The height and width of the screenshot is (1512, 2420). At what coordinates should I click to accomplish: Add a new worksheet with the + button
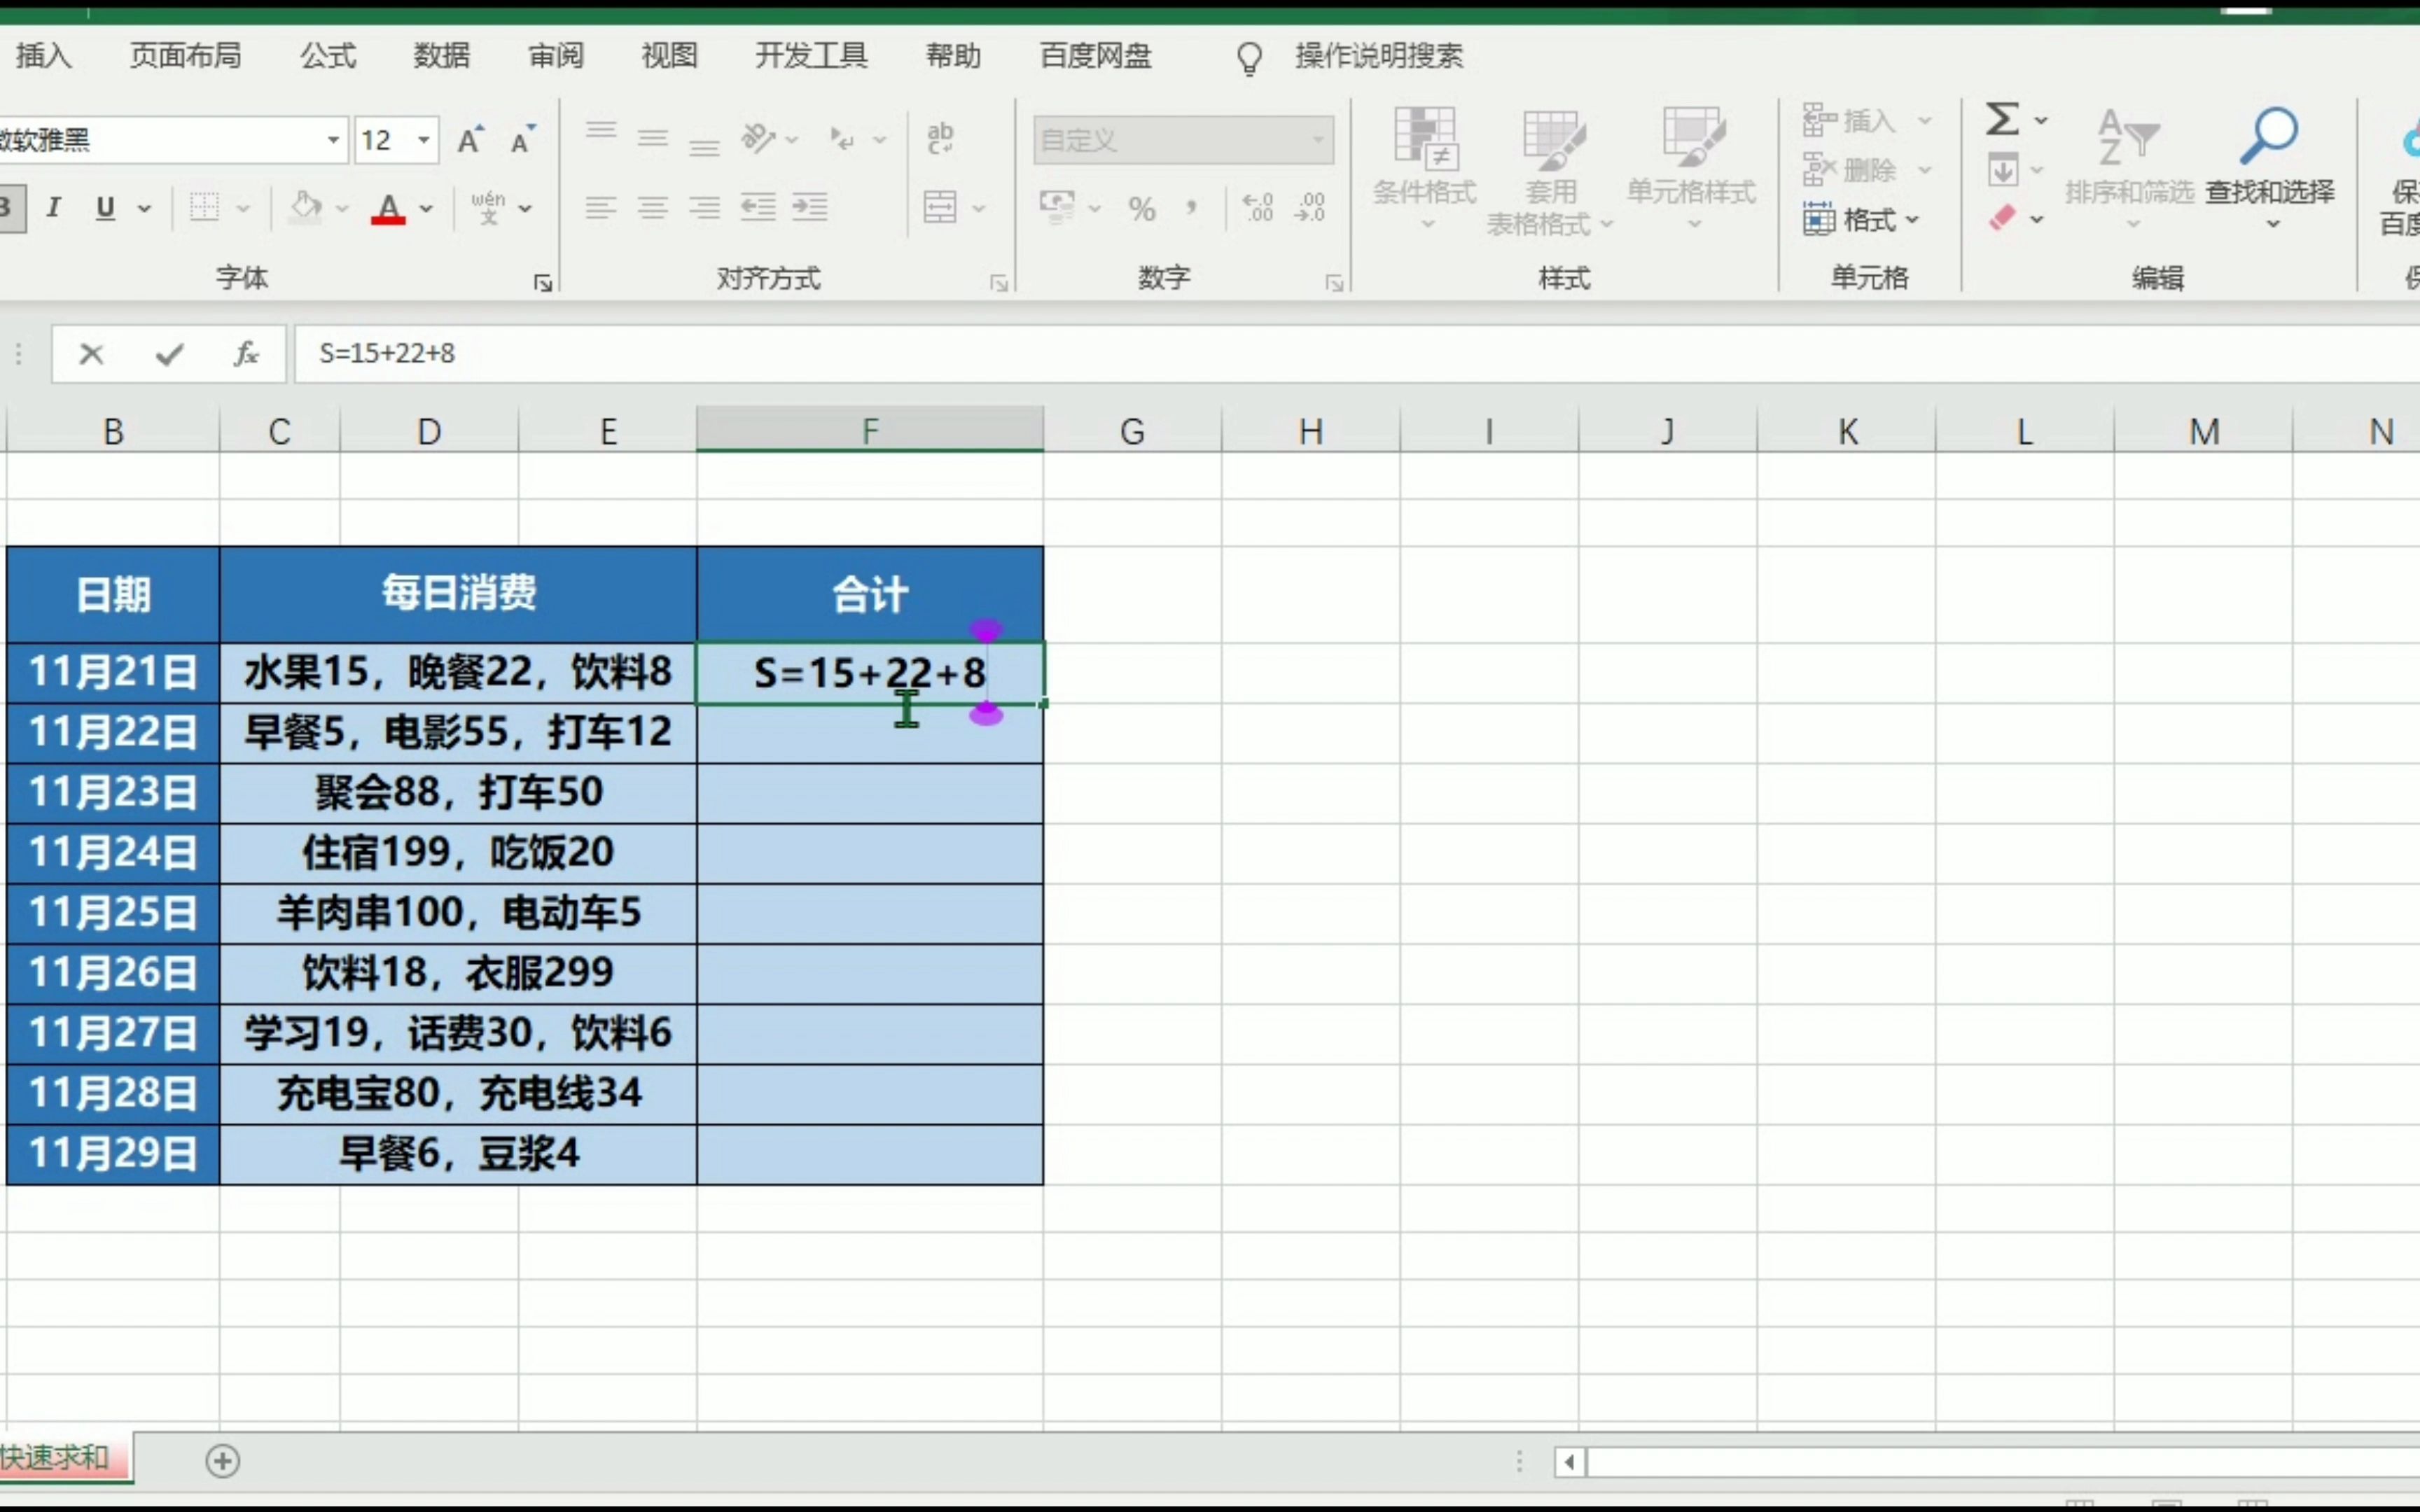[222, 1460]
